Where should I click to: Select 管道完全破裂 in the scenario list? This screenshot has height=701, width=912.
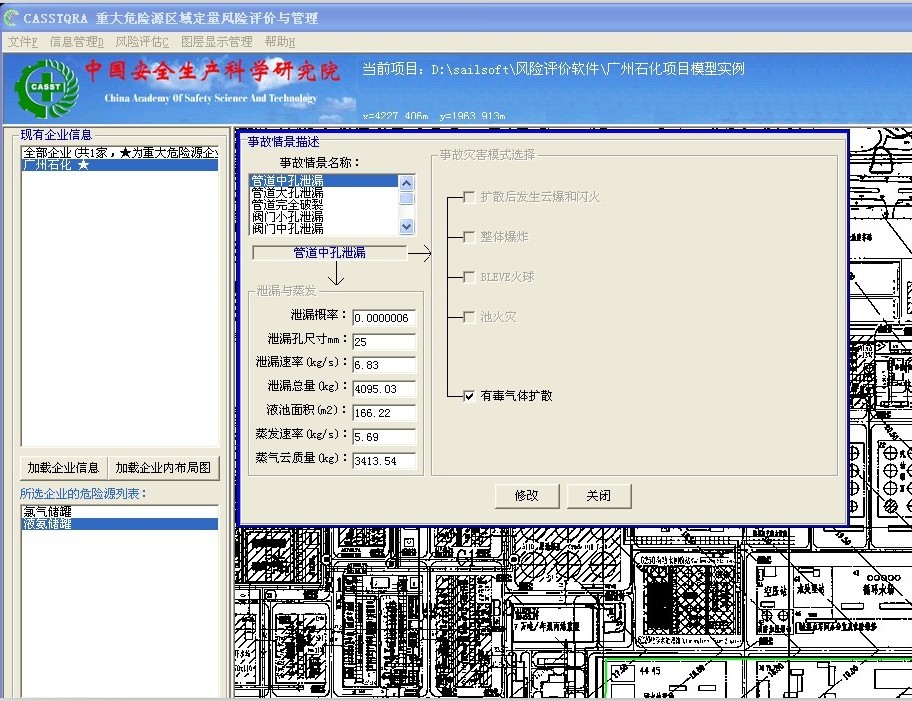click(x=287, y=204)
